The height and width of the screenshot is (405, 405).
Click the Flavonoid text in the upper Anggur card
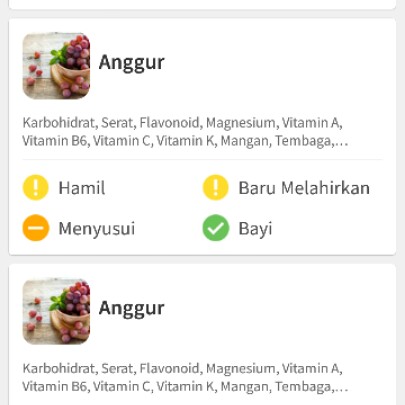tap(169, 123)
